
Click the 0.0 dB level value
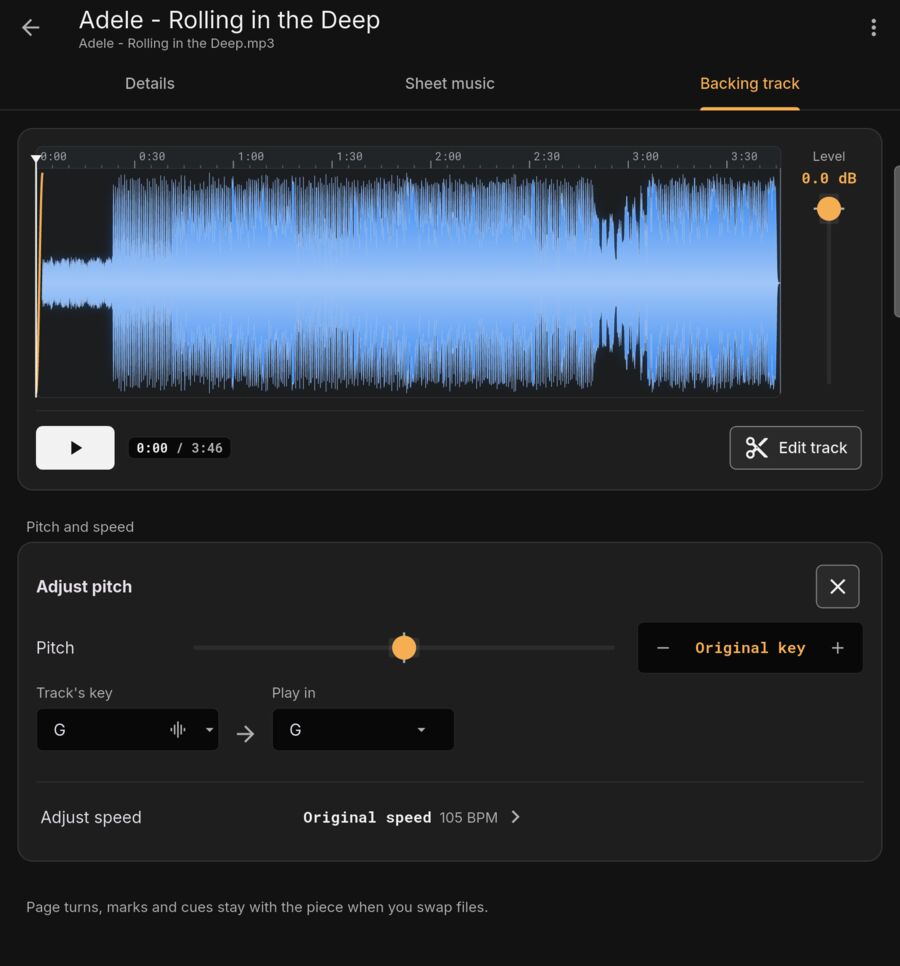(829, 179)
